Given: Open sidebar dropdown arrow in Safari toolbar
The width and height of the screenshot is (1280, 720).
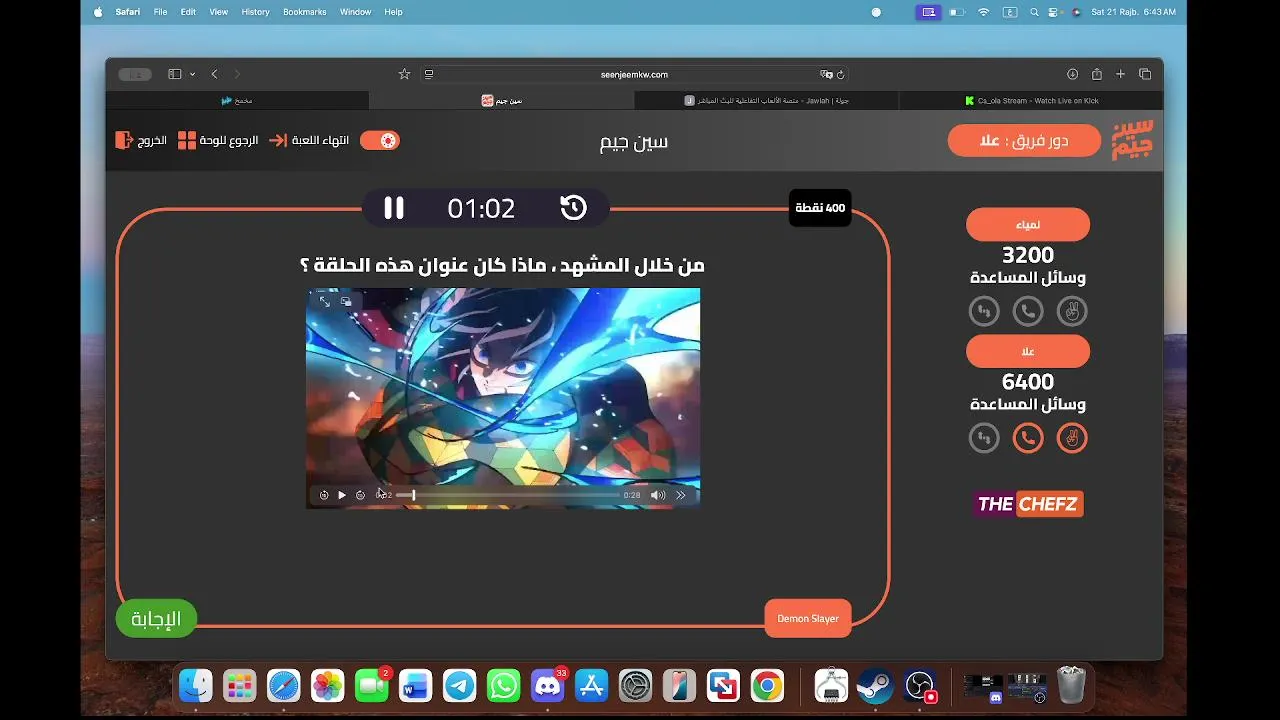Looking at the screenshot, I should [x=192, y=74].
